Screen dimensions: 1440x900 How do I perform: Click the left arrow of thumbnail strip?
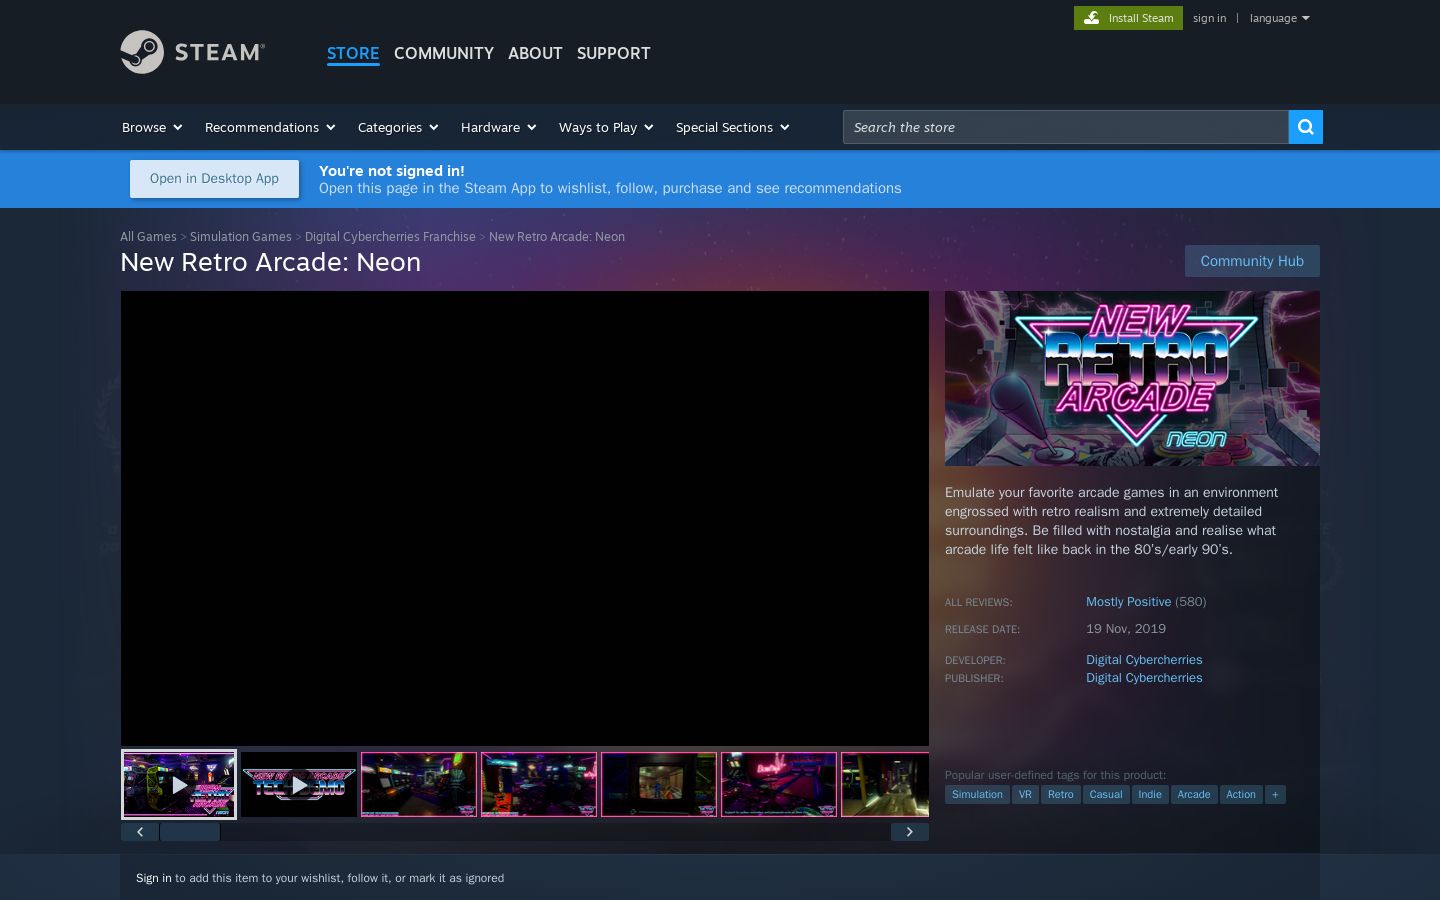point(140,832)
